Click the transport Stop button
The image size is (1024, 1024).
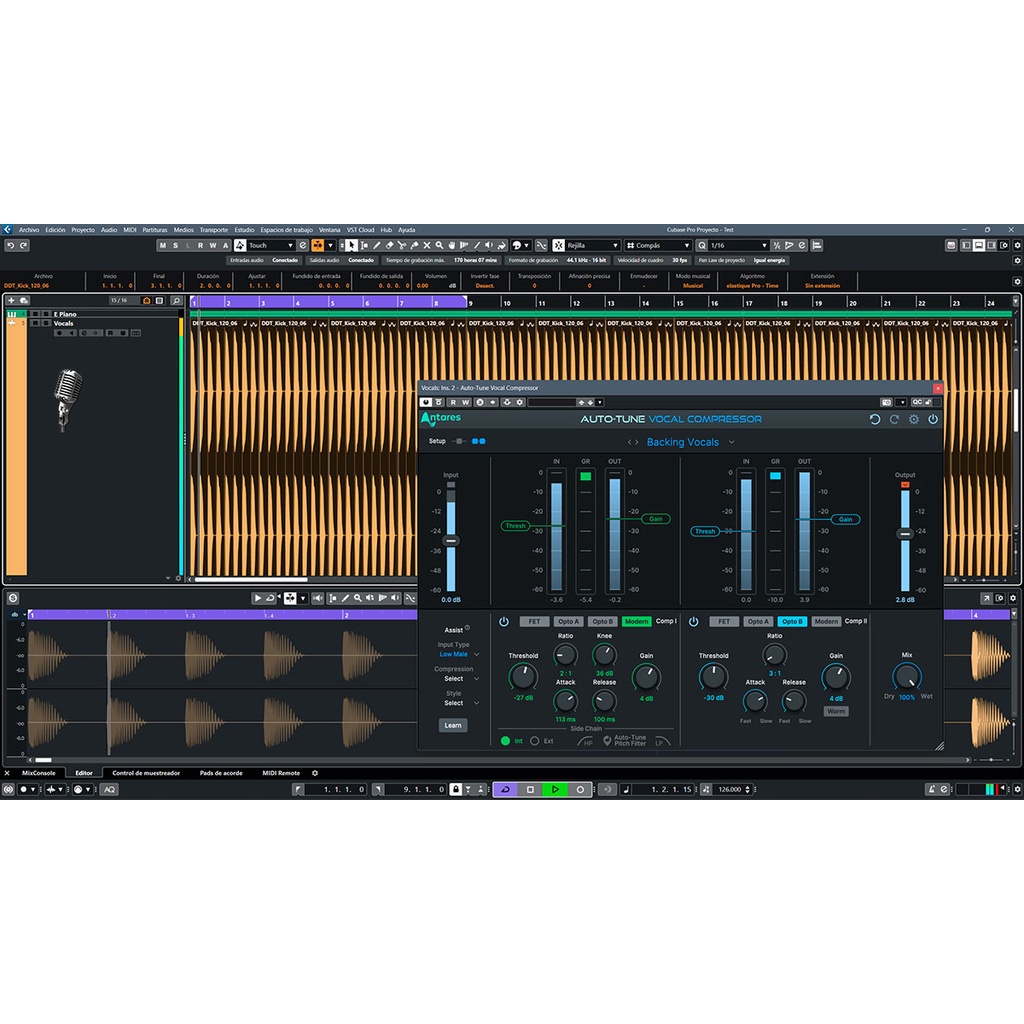click(x=530, y=789)
